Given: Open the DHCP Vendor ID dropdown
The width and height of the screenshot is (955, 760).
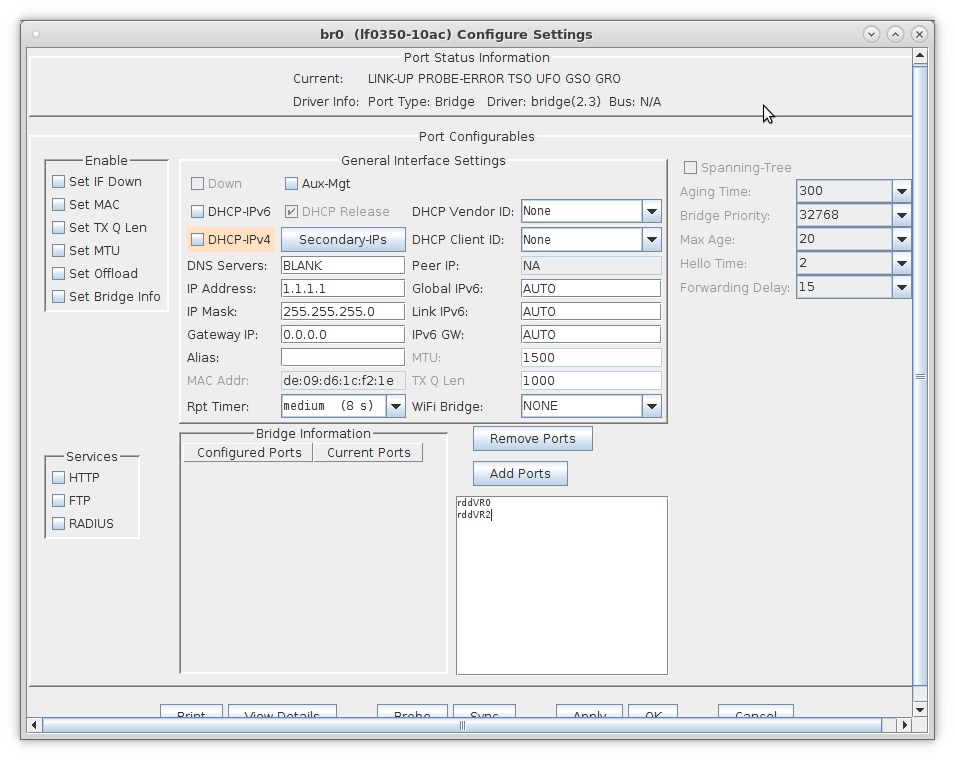Looking at the screenshot, I should coord(651,211).
